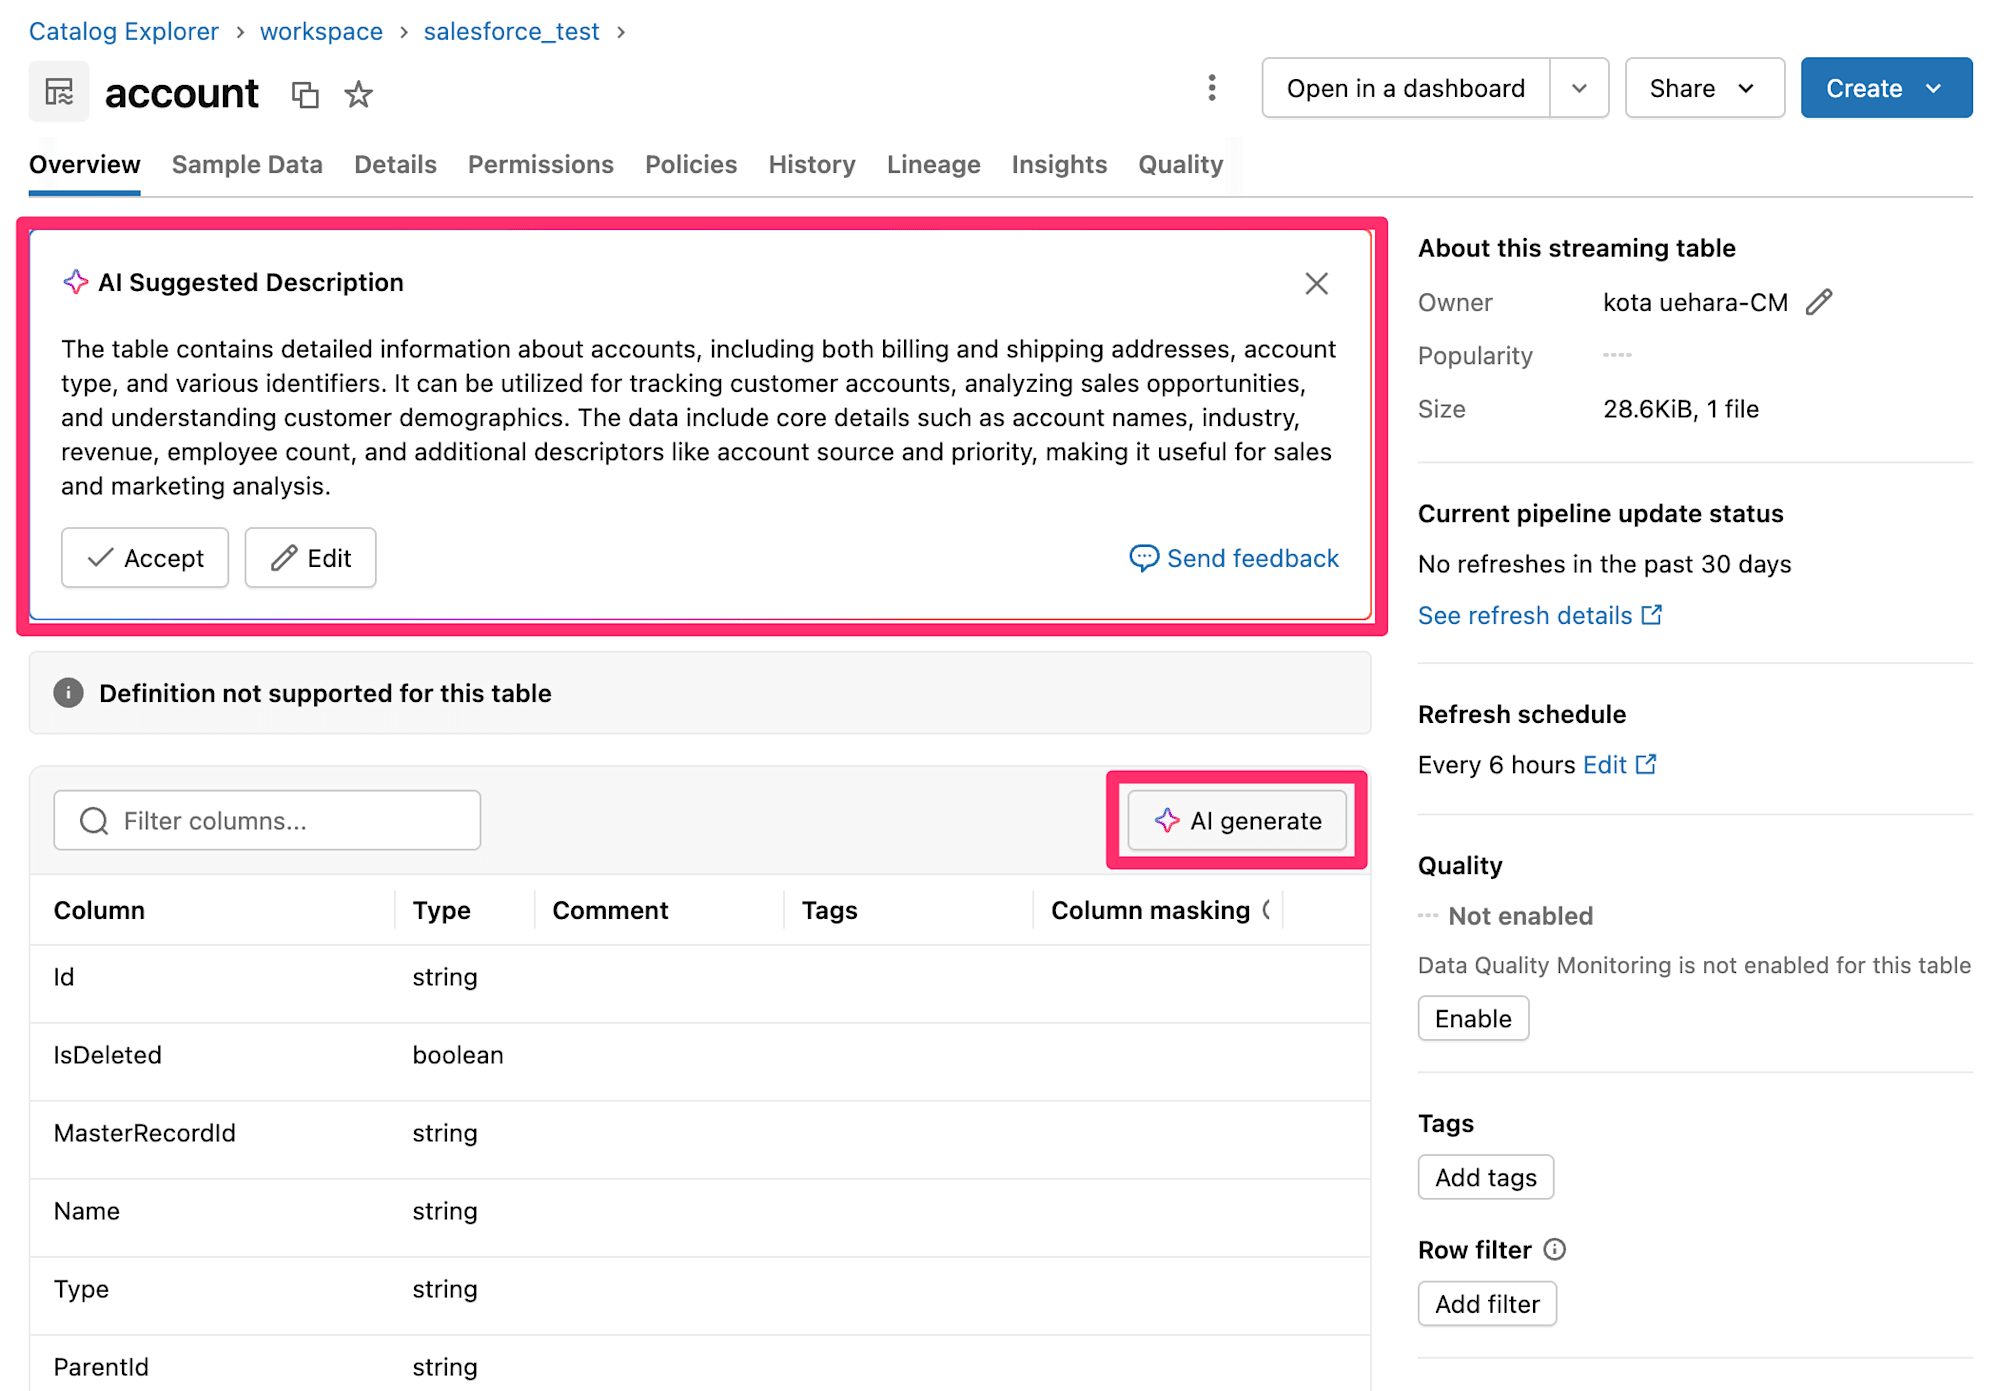Click the Filter columns search field
This screenshot has width=2000, height=1391.
click(267, 821)
